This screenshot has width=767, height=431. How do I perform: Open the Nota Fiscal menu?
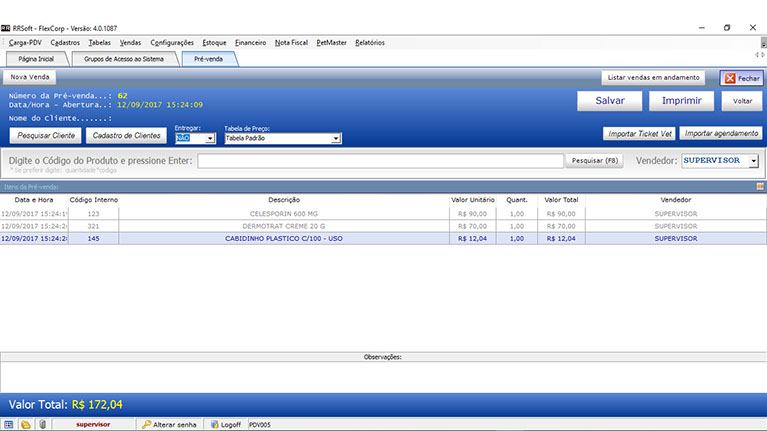coord(291,43)
